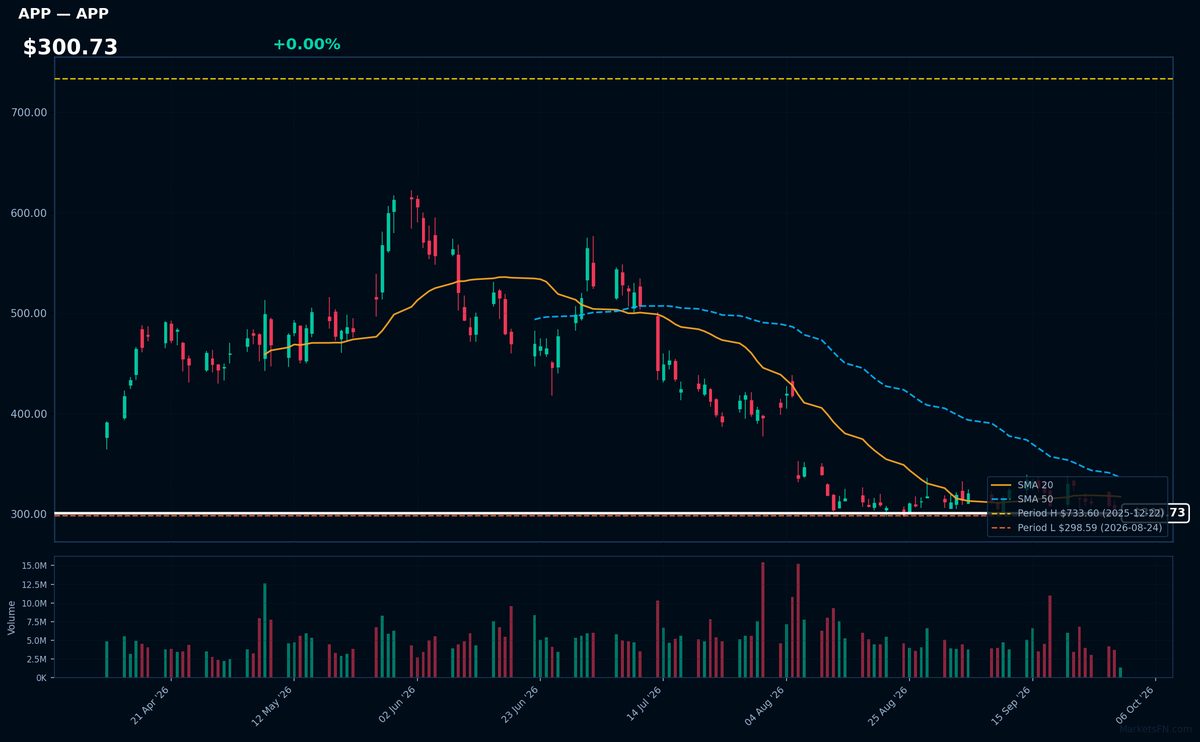Screen dimensions: 1200x742
Task: Click the 500.00 price axis label
Action: [29, 314]
